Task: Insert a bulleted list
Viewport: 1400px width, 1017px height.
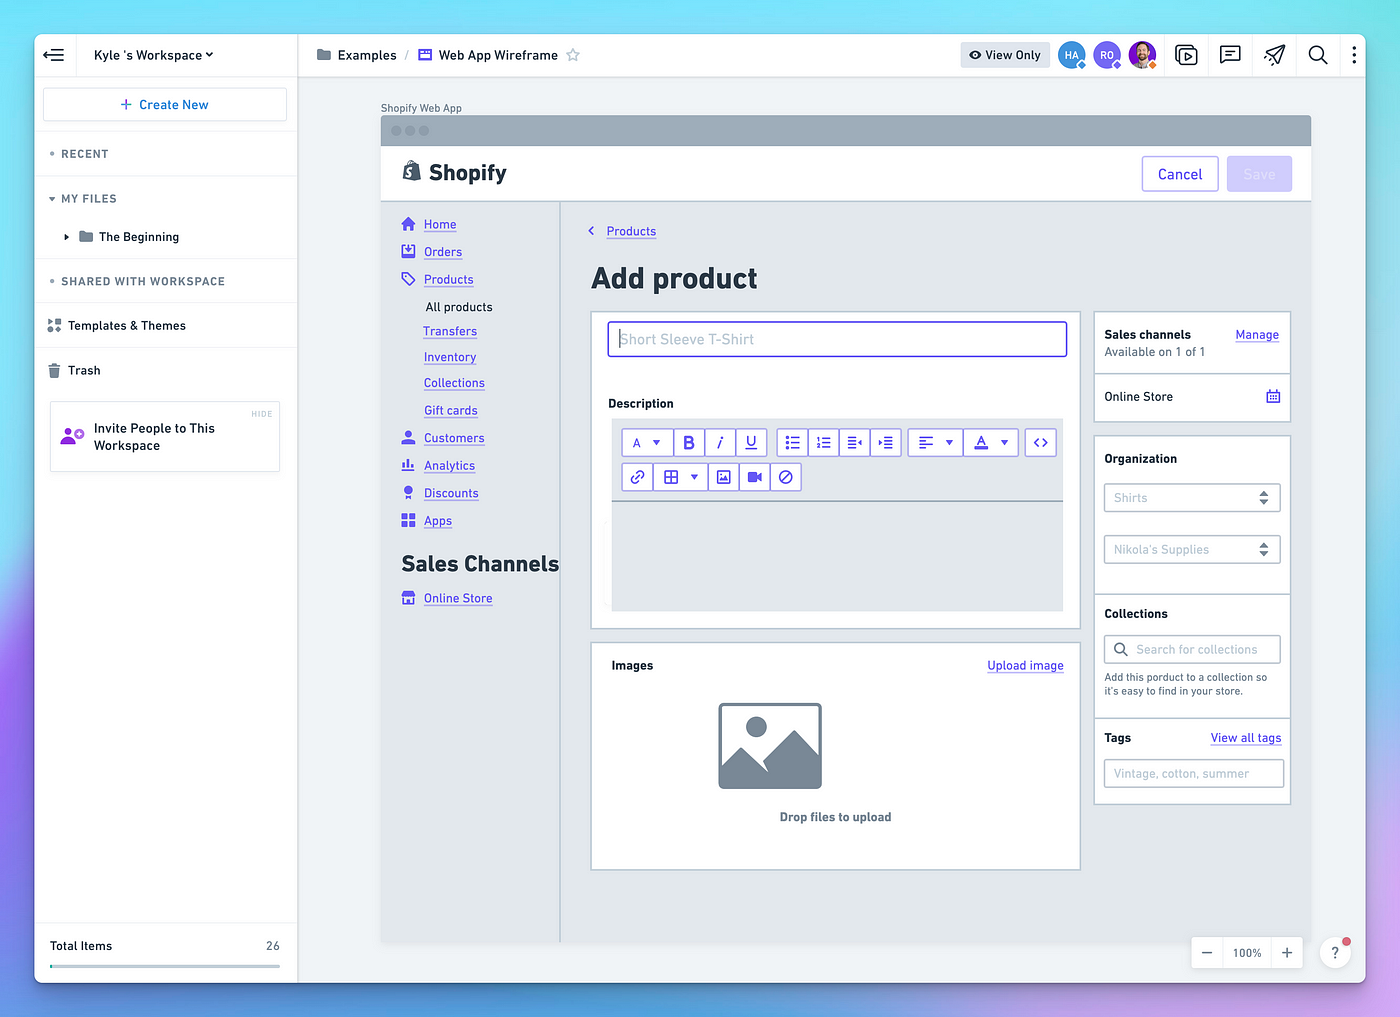Action: click(792, 443)
